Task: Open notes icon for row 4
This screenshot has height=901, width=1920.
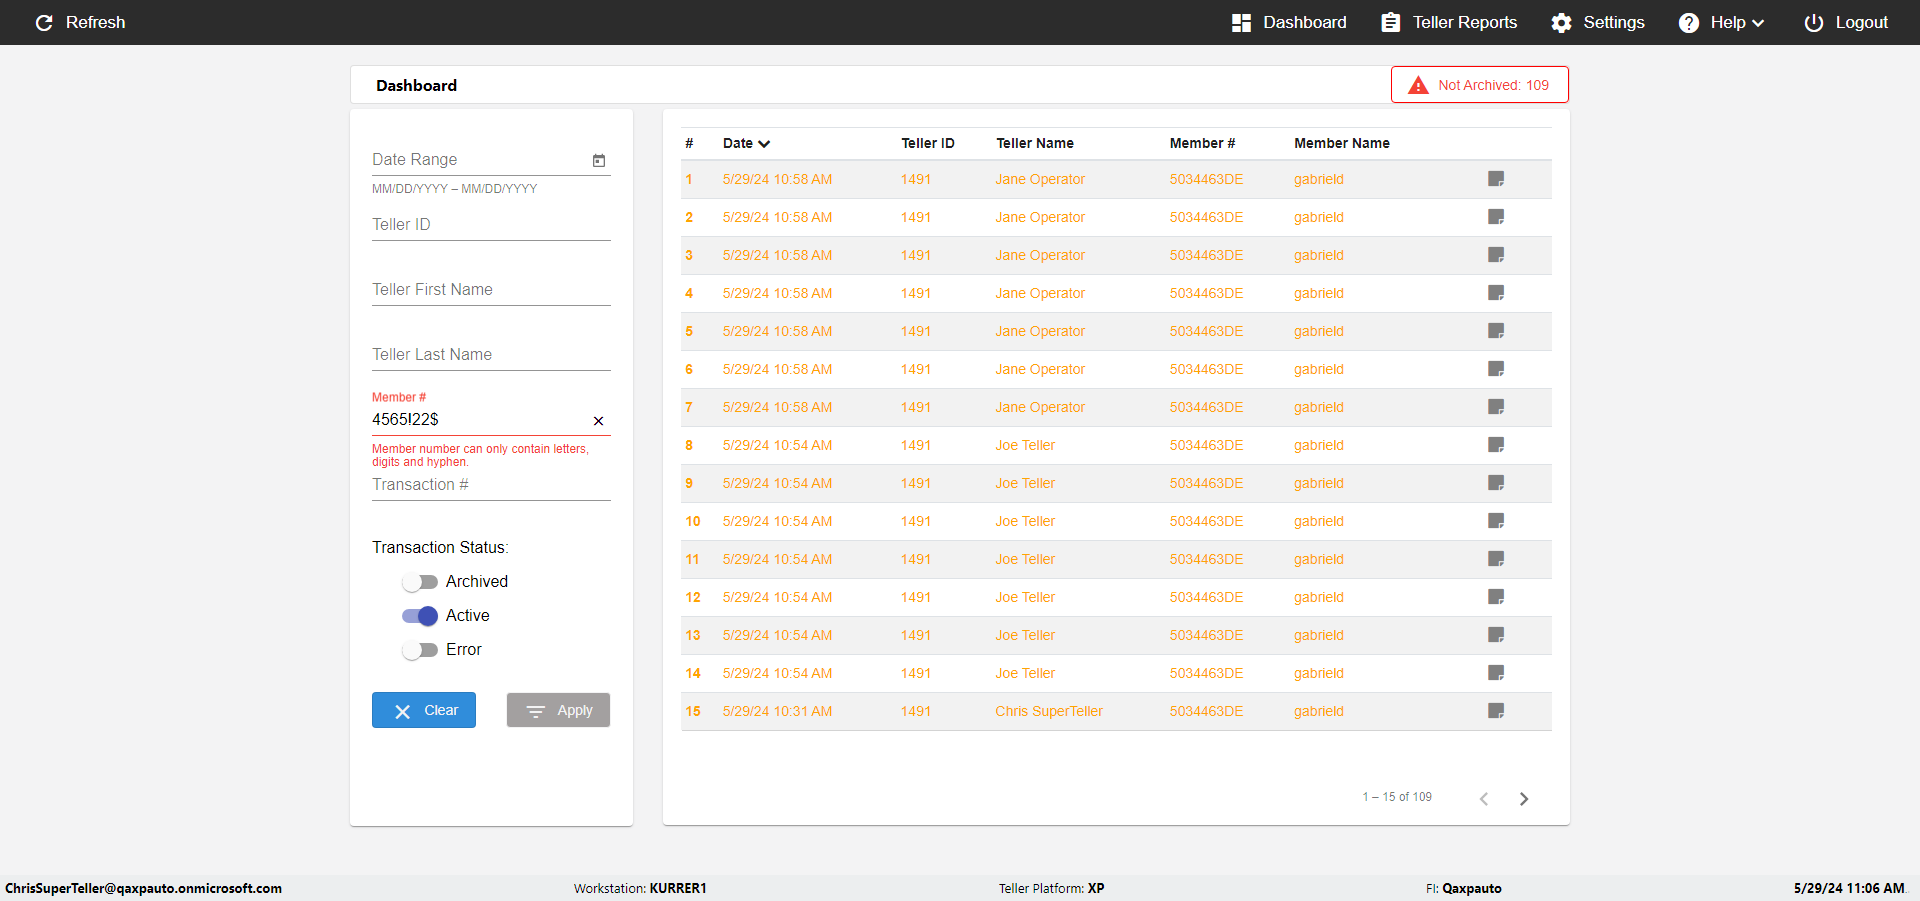Action: pyautogui.click(x=1496, y=293)
